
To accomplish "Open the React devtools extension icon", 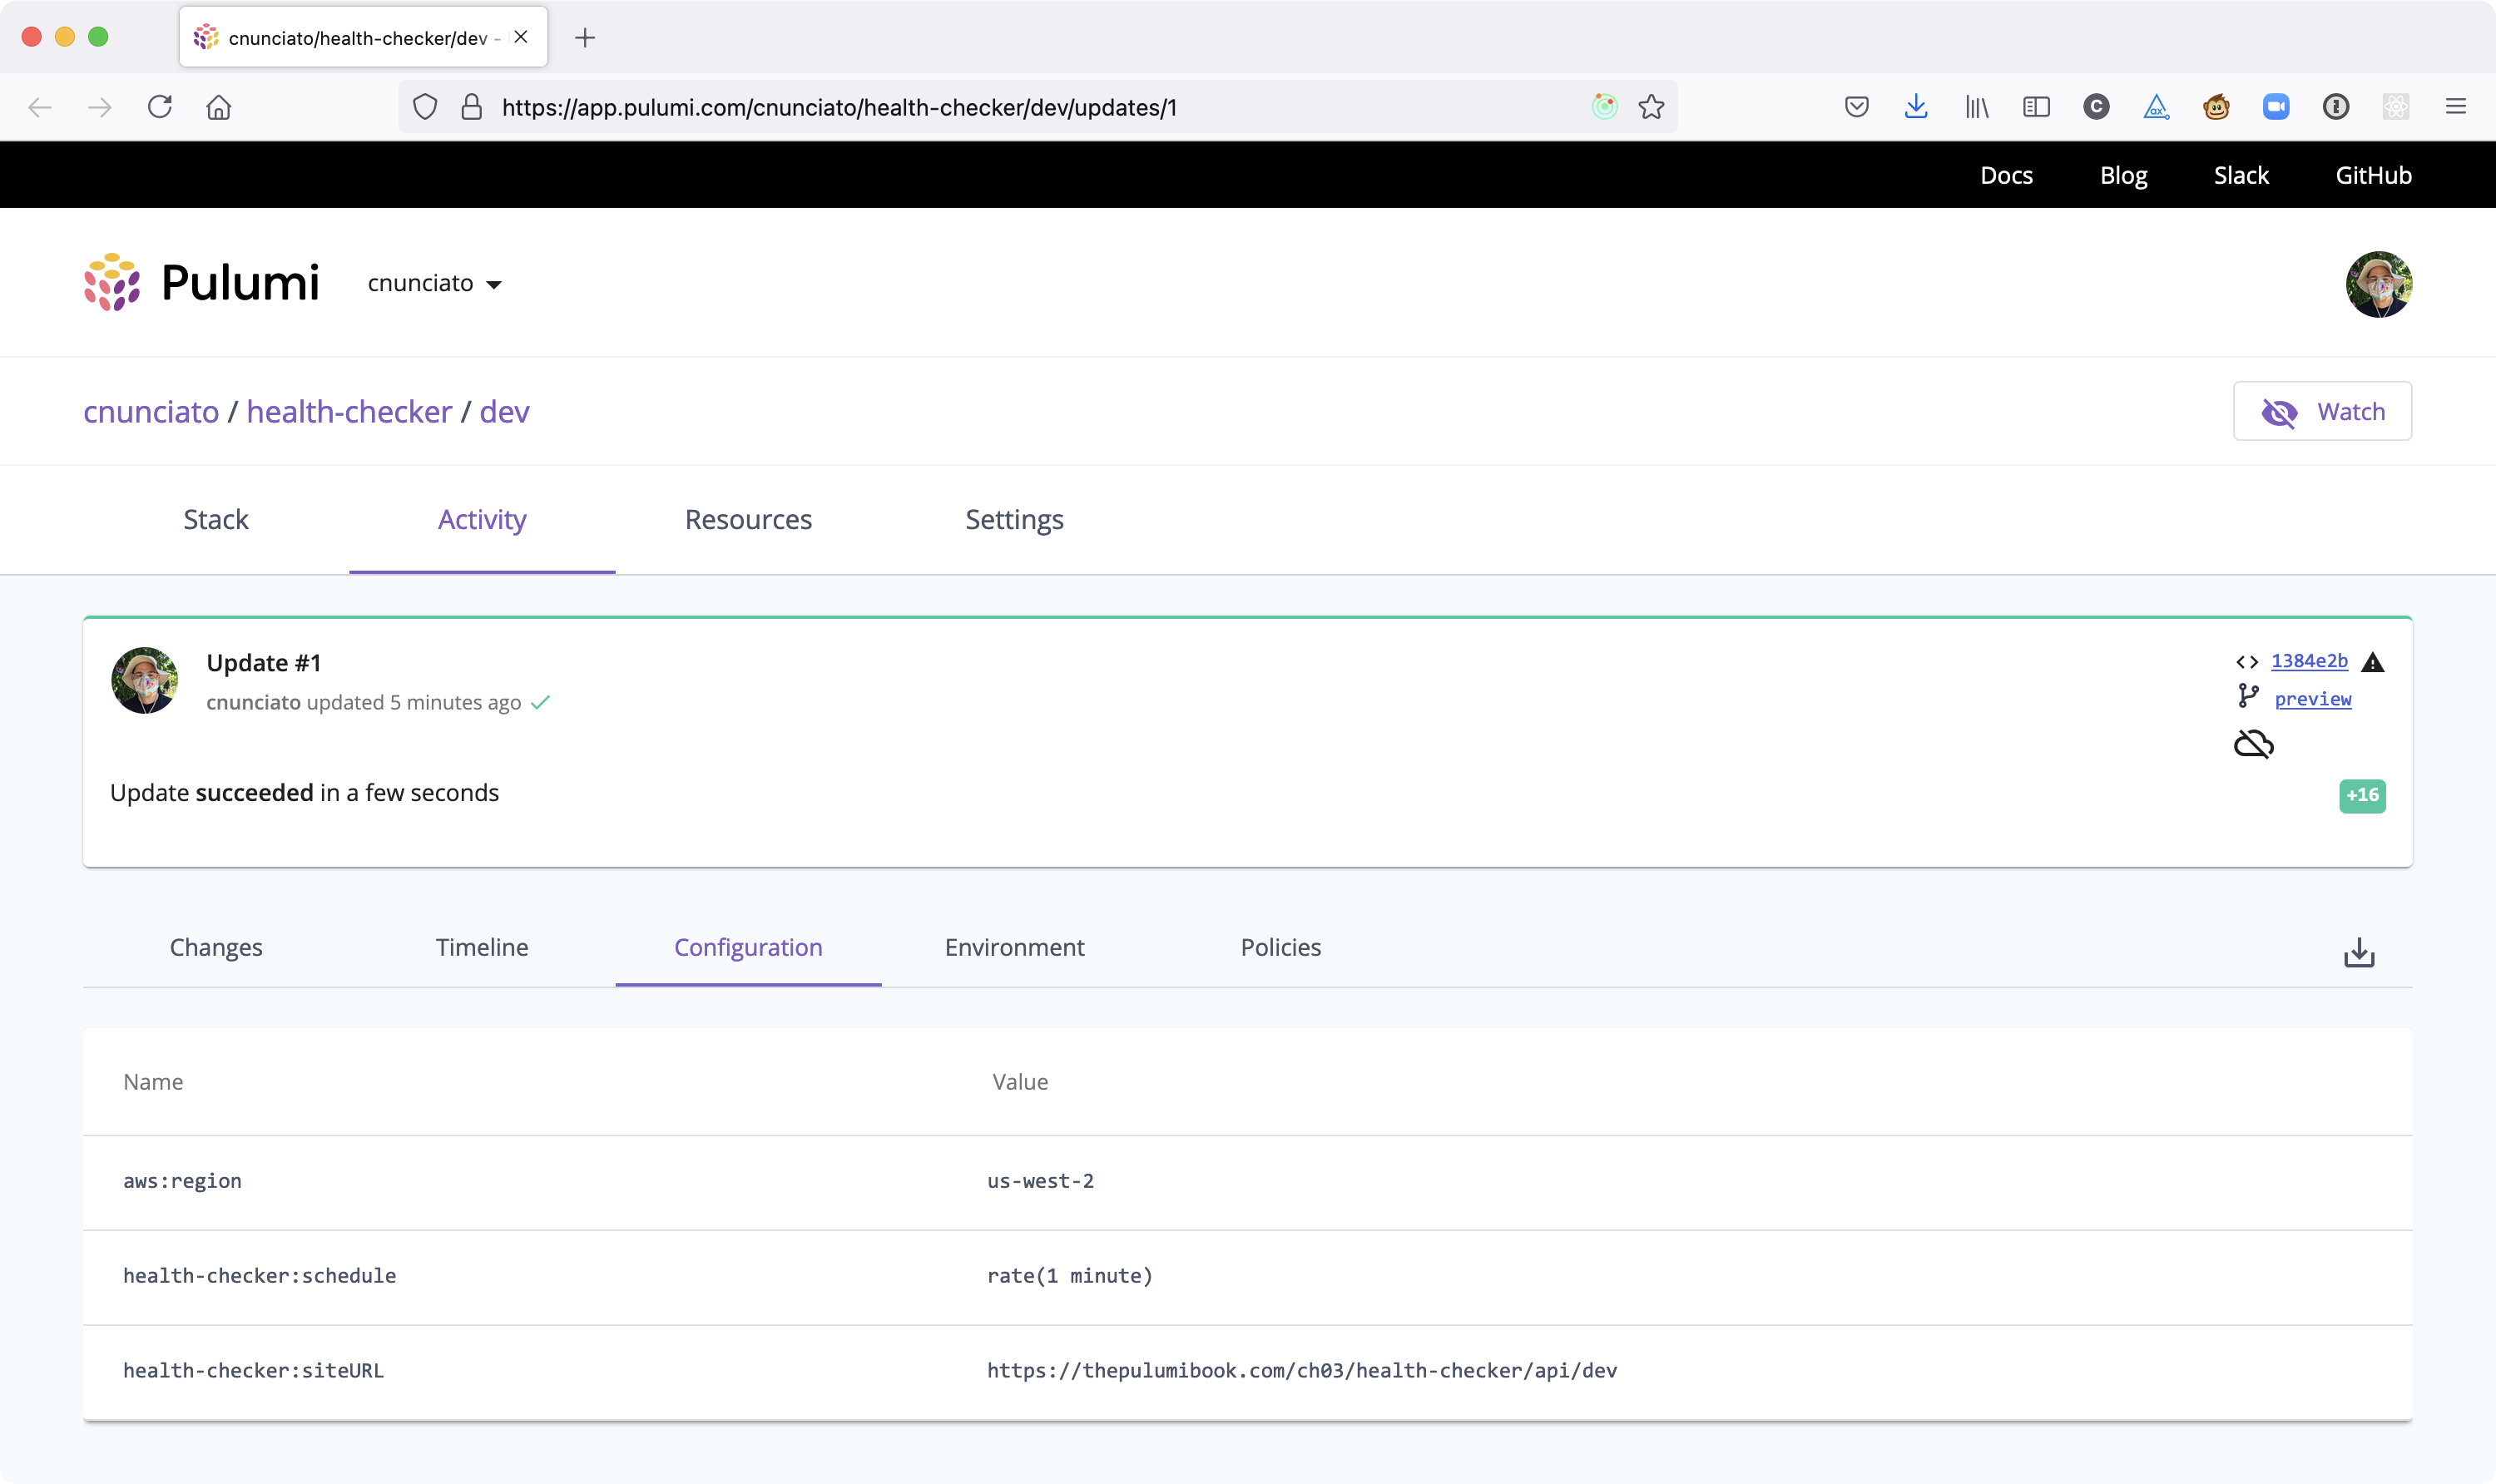I will [x=2396, y=107].
